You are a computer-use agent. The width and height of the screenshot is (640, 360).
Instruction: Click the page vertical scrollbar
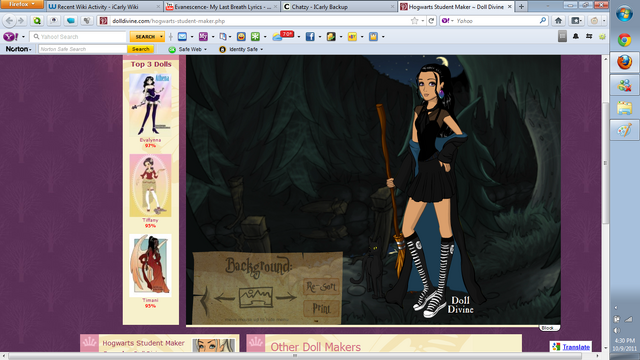(x=605, y=163)
